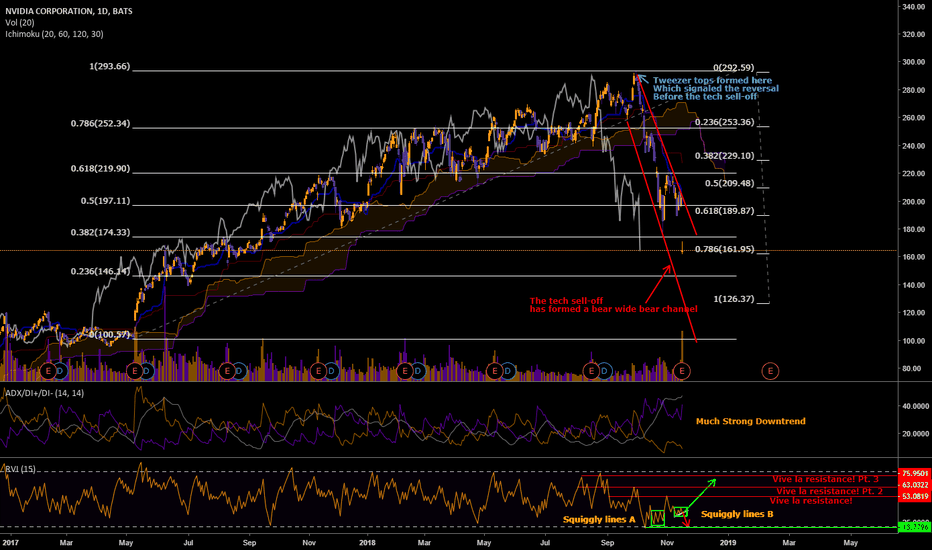
Task: Click the 340.00 price axis label
Action: [913, 7]
